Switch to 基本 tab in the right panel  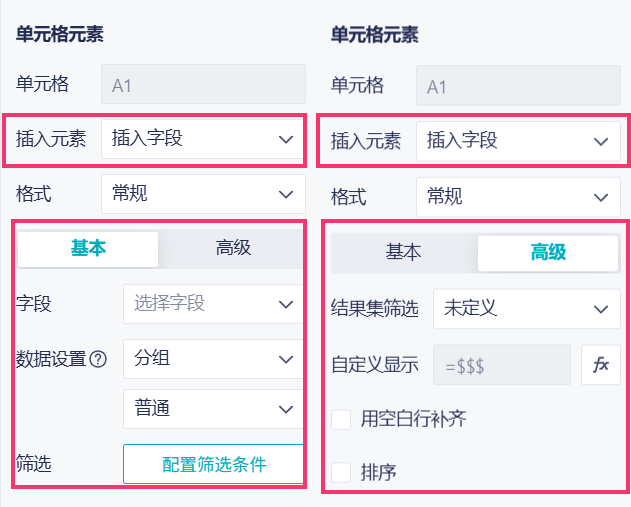point(403,253)
